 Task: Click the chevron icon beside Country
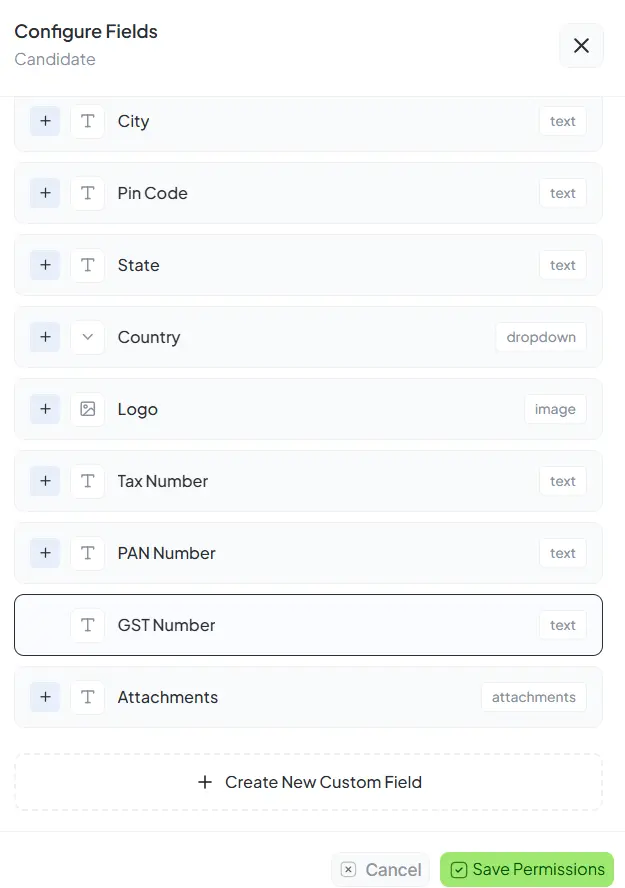(88, 337)
